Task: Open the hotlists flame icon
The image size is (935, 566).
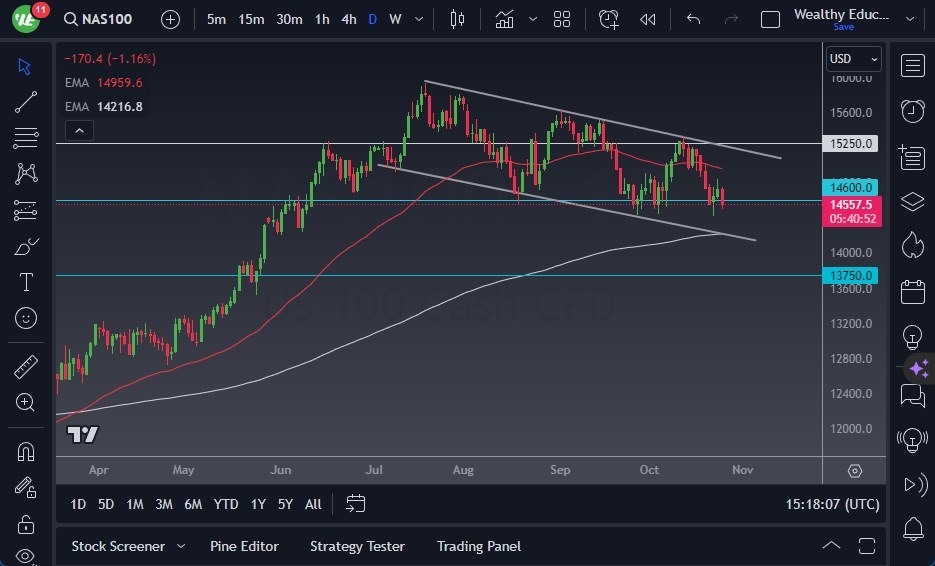Action: pos(912,244)
